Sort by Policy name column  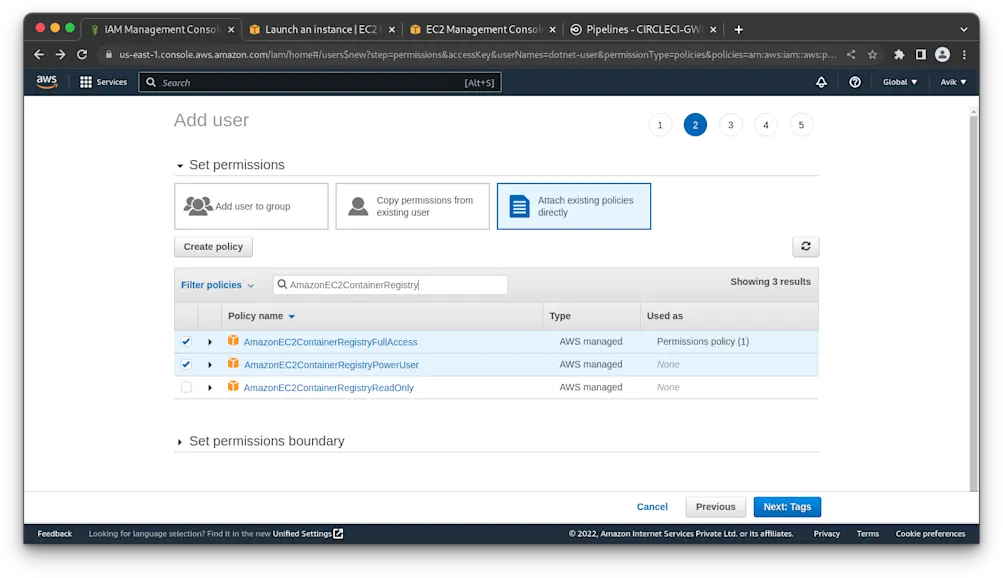[262, 316]
